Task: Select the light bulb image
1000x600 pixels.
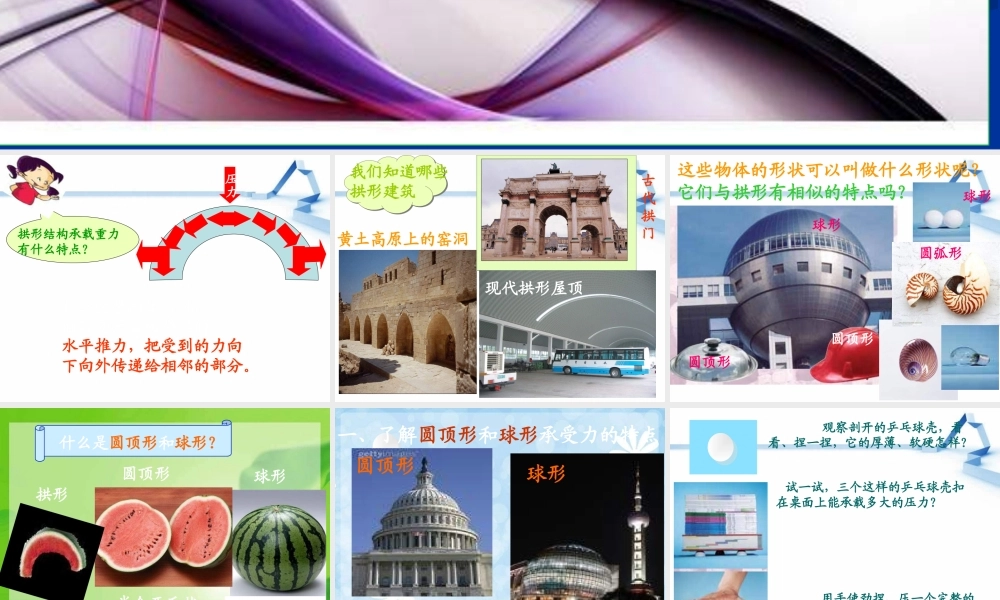Action: [x=966, y=358]
